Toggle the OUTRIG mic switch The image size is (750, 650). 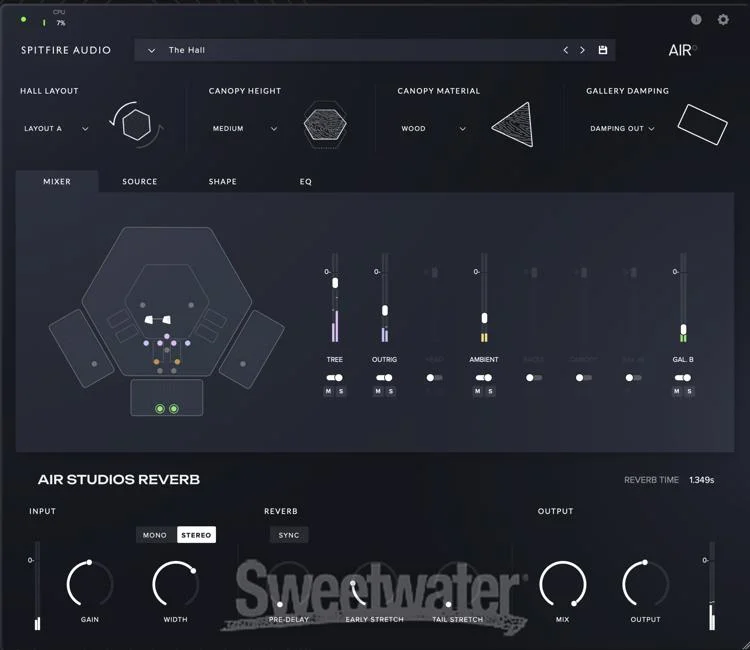coord(383,378)
